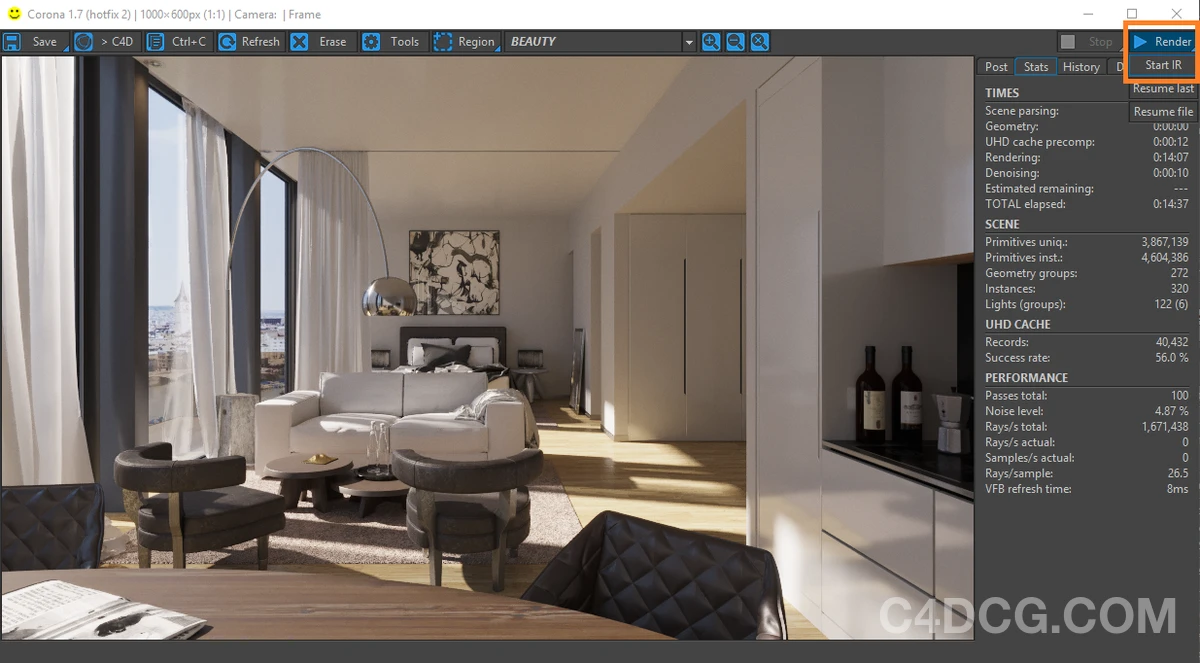
Task: Select the Stats tab
Action: coord(1036,67)
